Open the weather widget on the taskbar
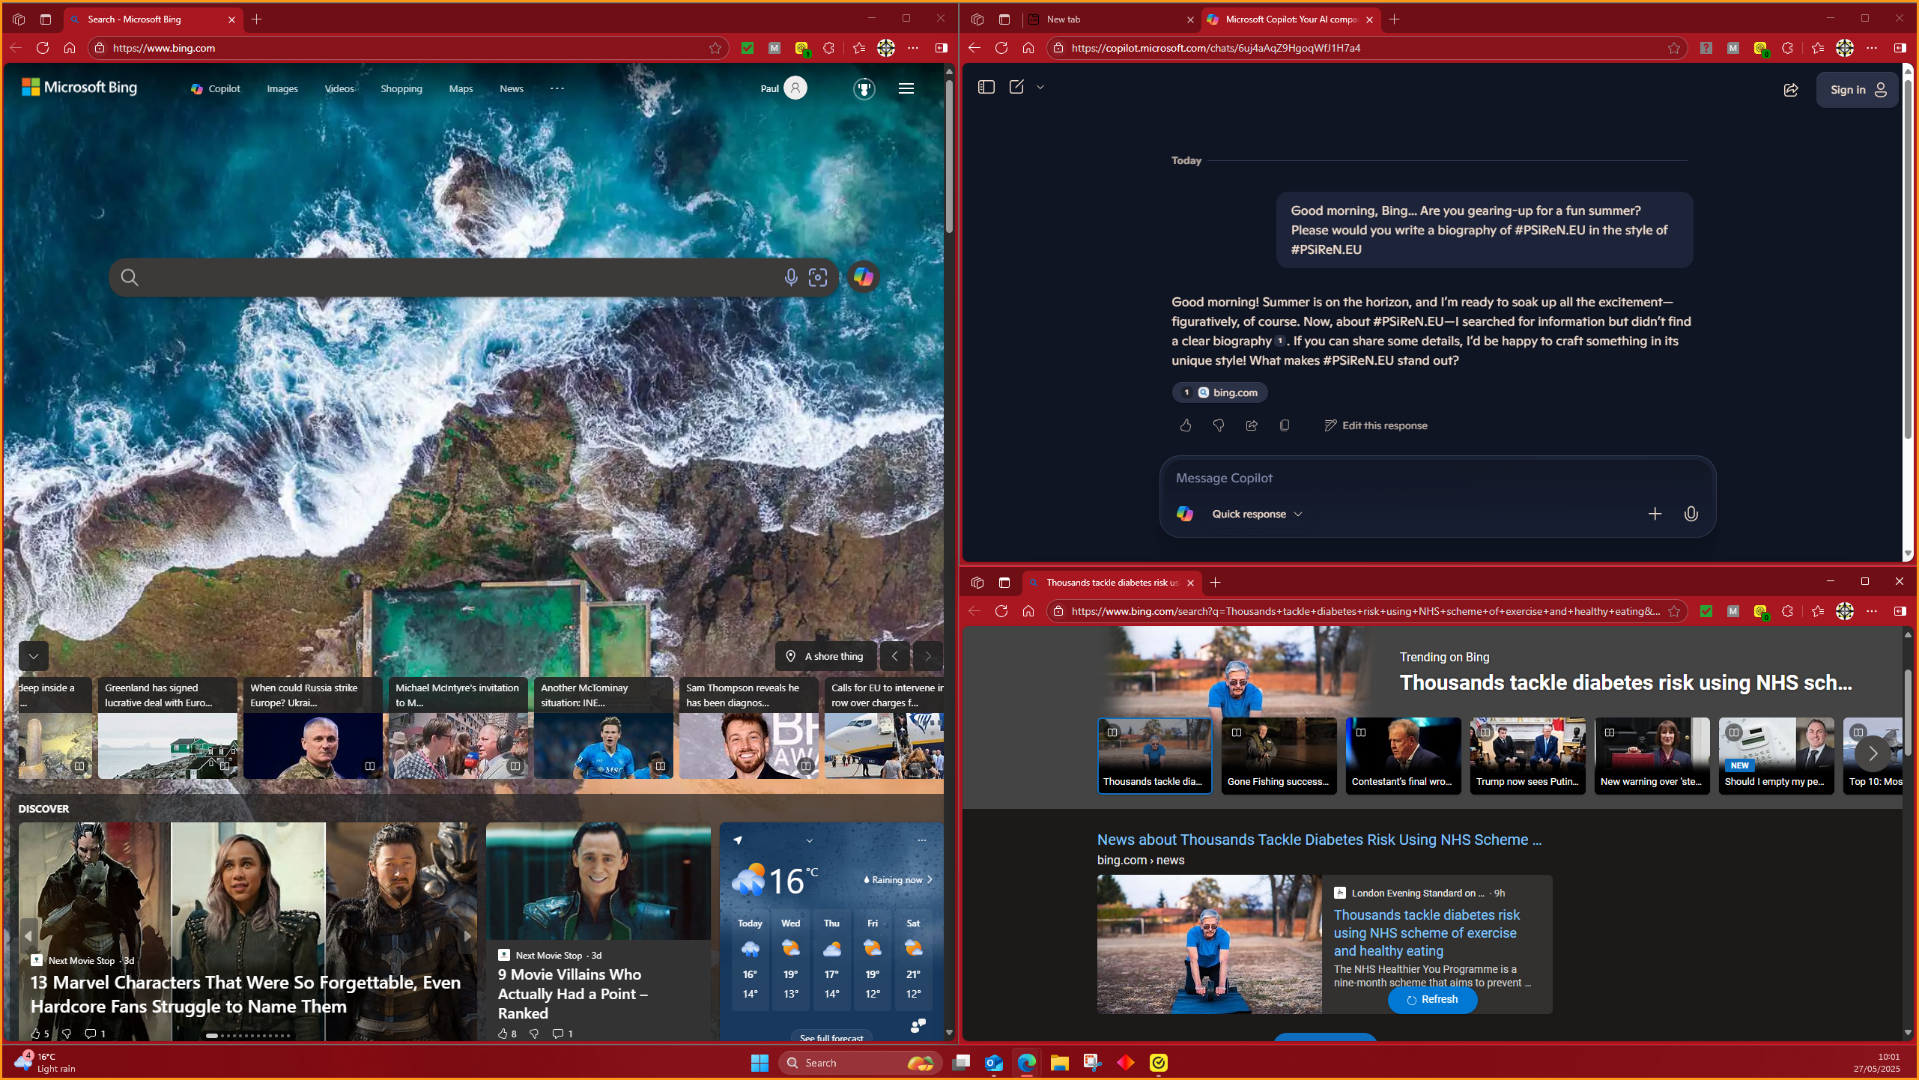 (x=45, y=1062)
